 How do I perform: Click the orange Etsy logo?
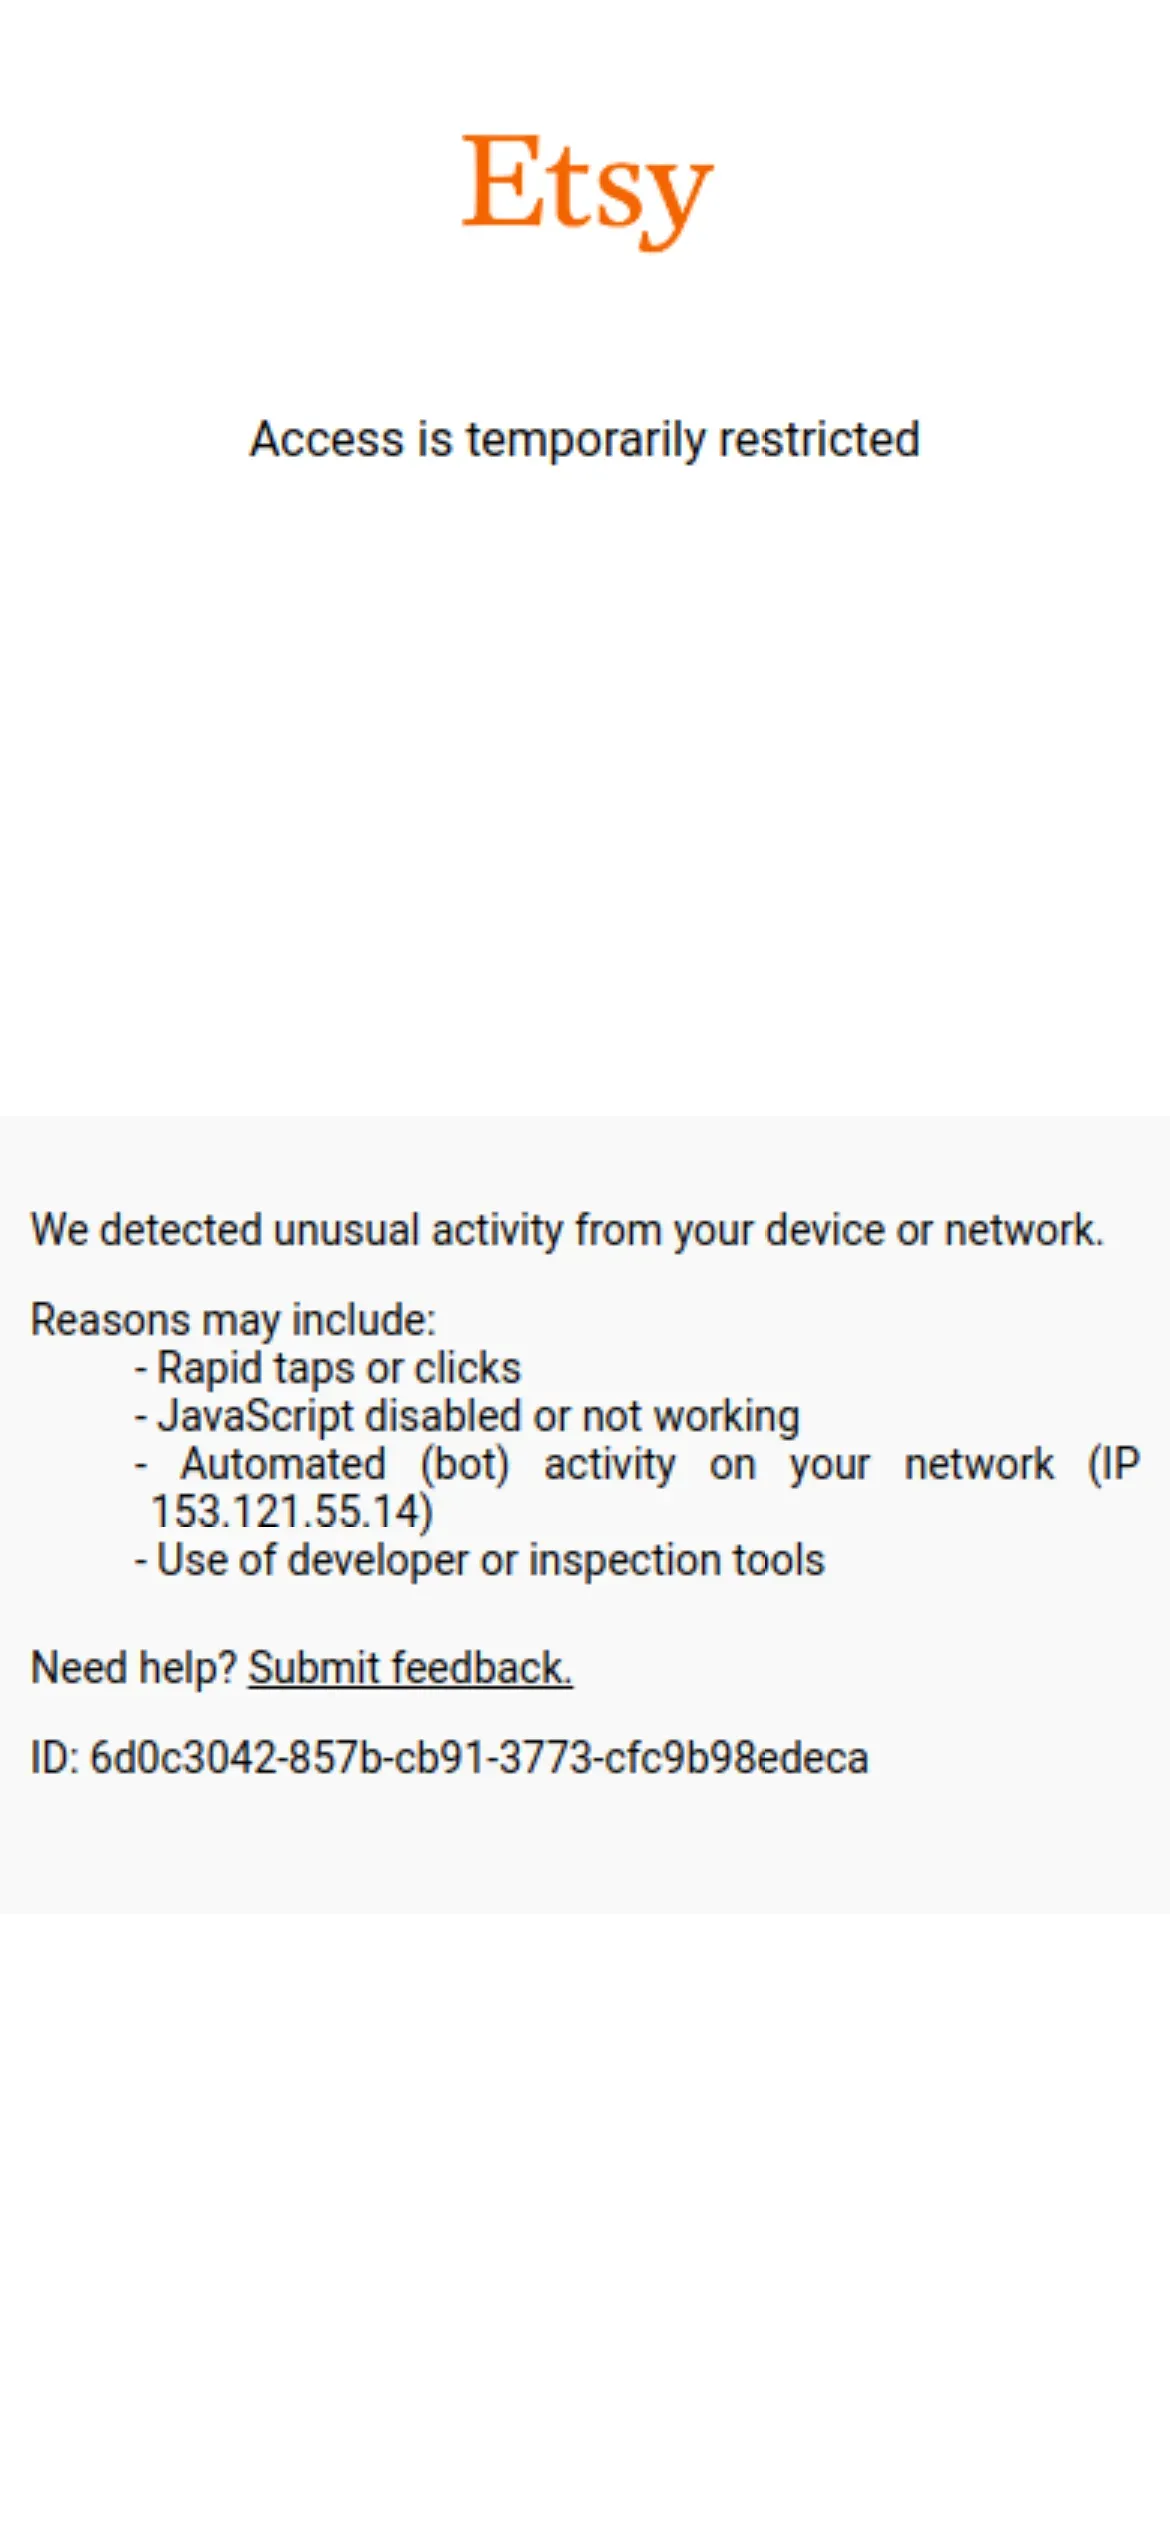587,188
